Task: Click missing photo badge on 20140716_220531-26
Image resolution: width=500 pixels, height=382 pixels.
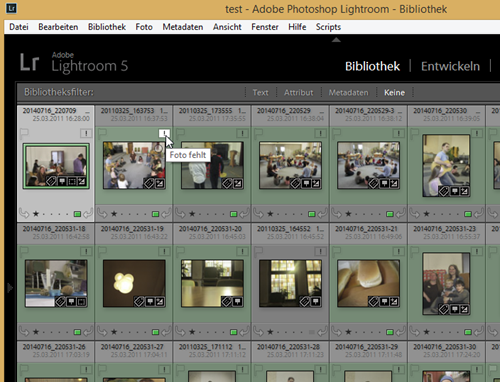Action: click(86, 369)
